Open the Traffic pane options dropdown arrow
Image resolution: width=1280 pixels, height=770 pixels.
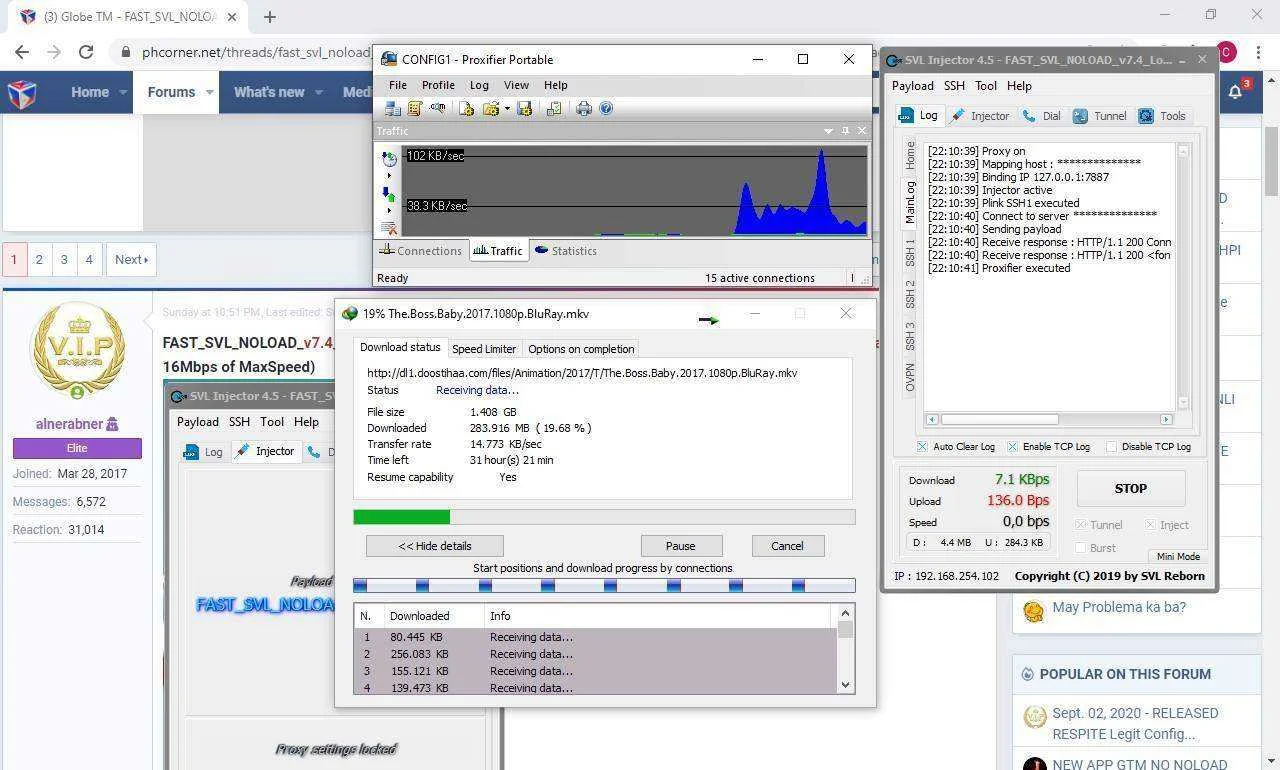click(828, 131)
